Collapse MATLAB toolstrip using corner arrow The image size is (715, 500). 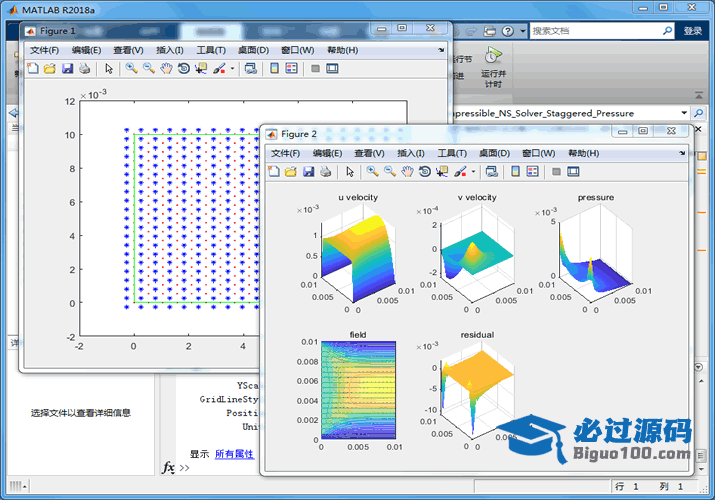[699, 95]
